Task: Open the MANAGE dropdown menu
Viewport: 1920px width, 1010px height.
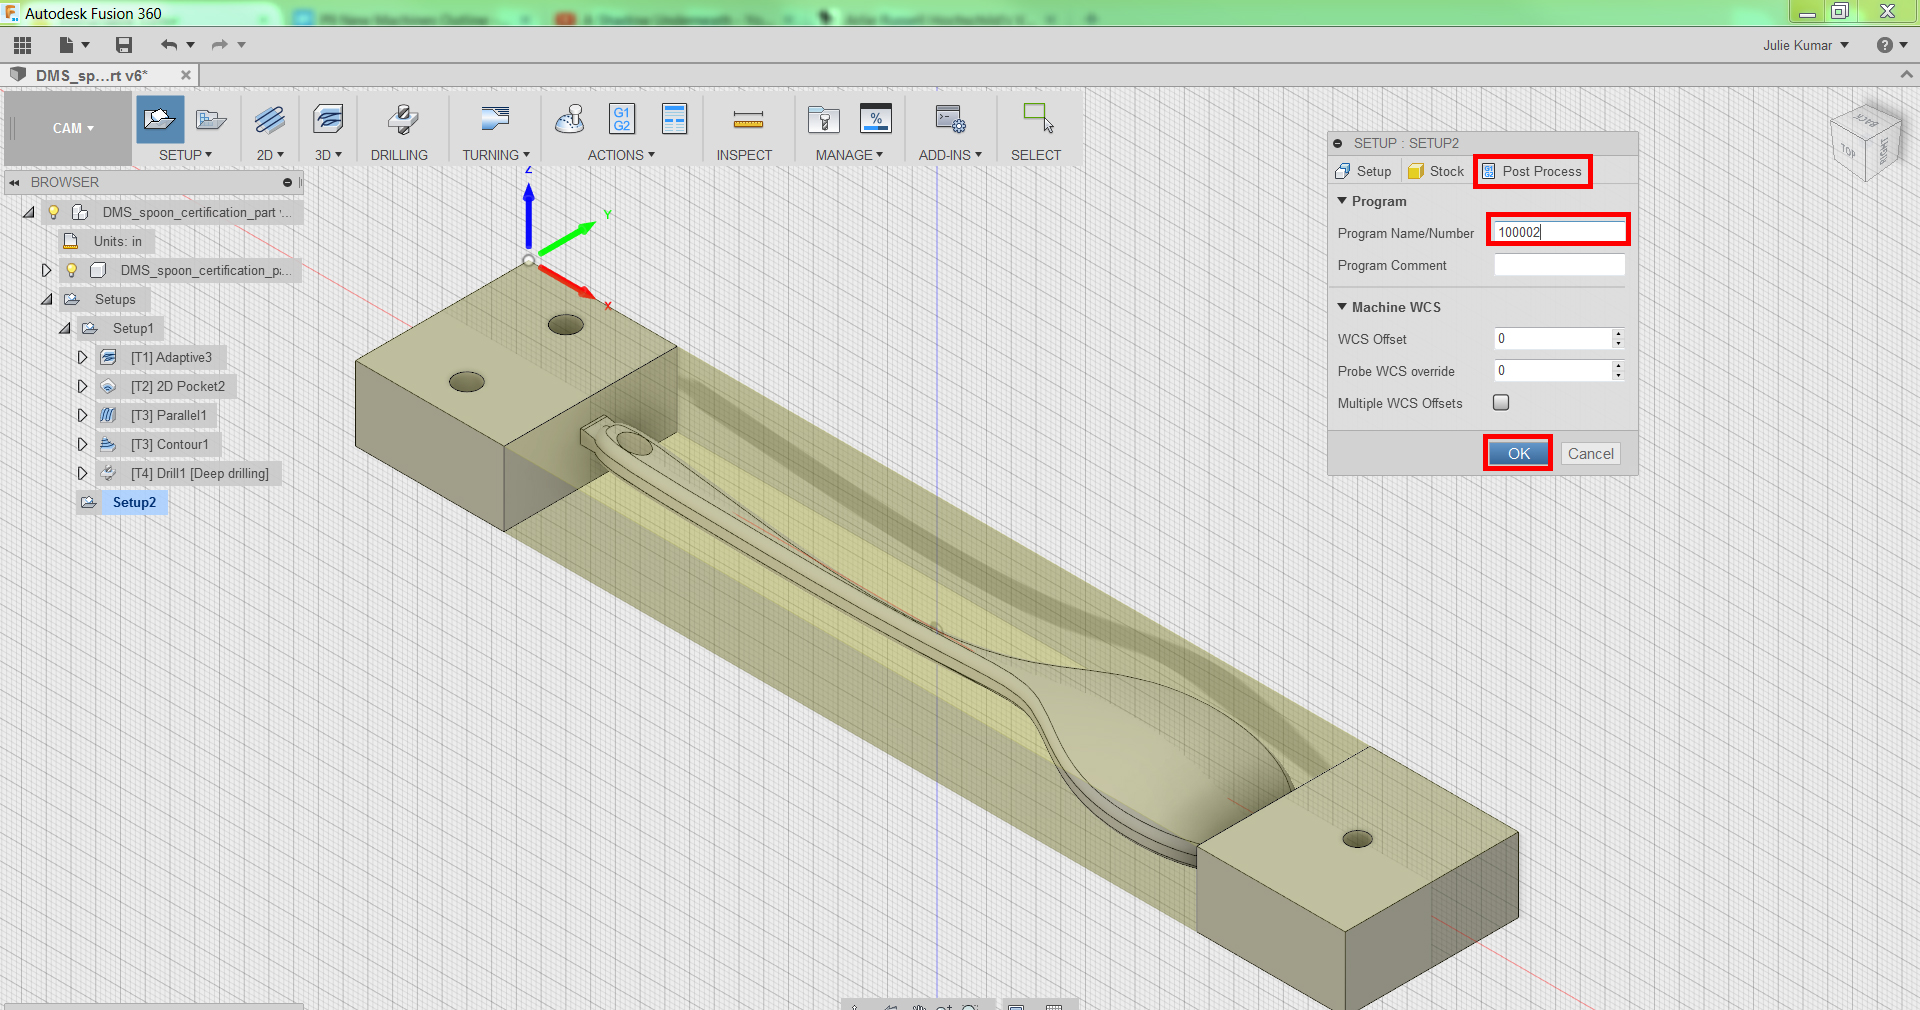Action: pyautogui.click(x=849, y=155)
